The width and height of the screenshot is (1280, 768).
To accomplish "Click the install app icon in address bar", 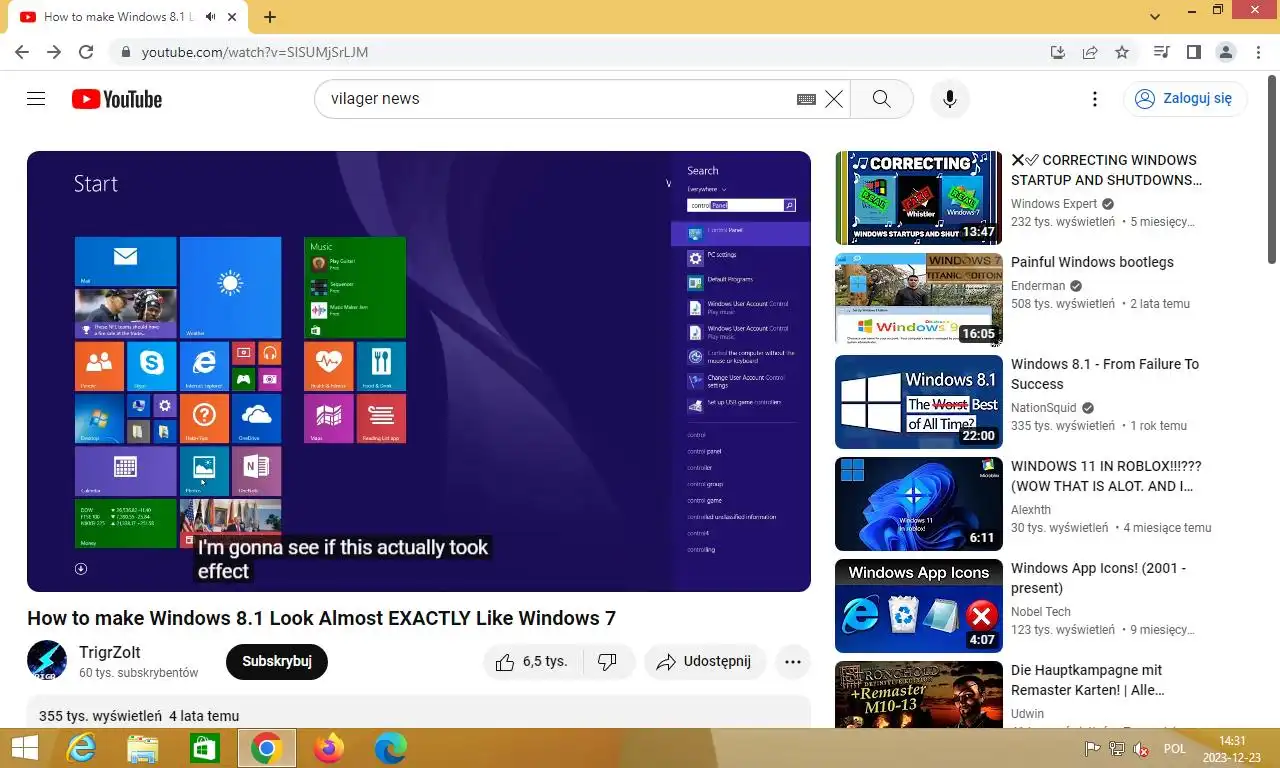I will [x=1058, y=52].
